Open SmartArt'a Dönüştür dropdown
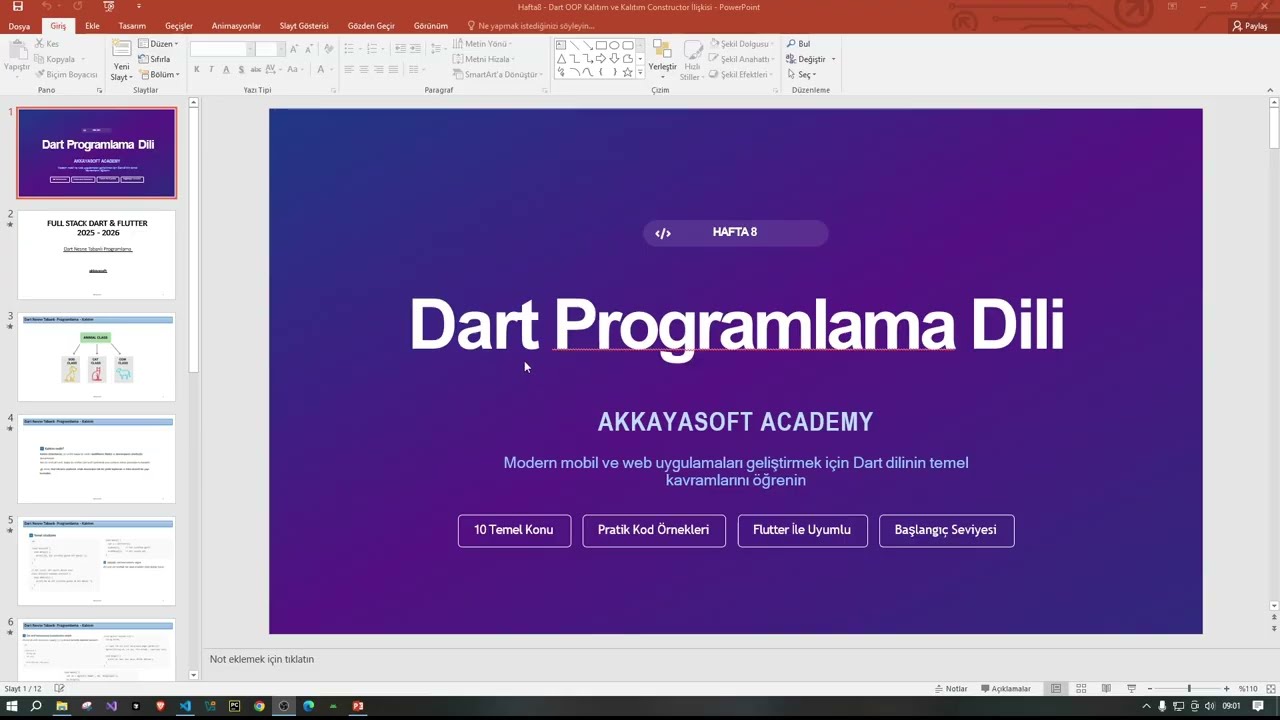 pos(498,74)
